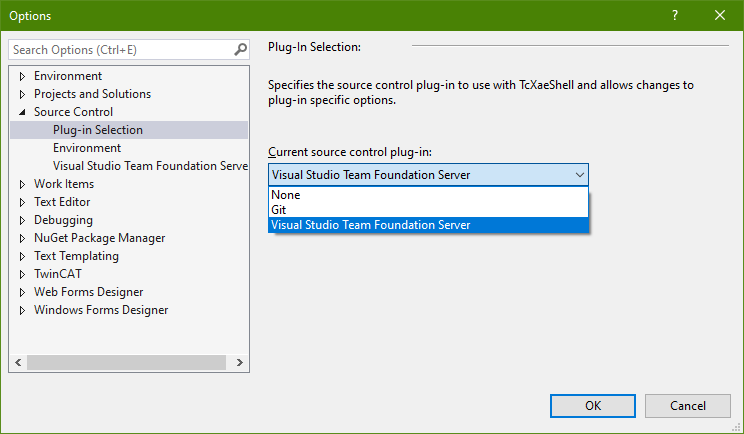
Task: Select Debugging label
Action: (x=64, y=220)
